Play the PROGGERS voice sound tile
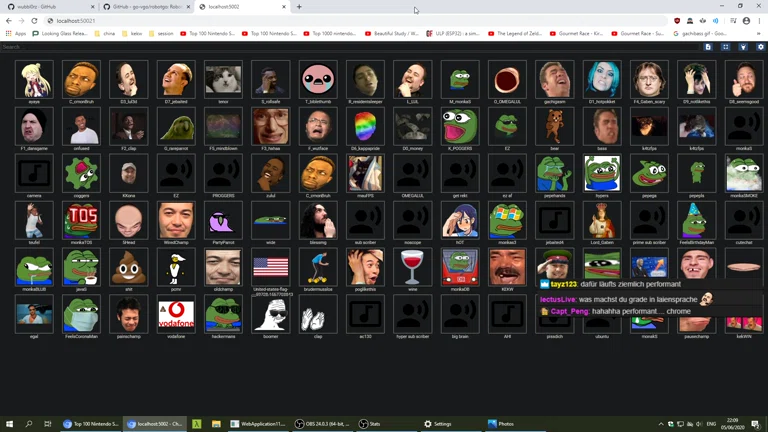Image resolution: width=768 pixels, height=432 pixels. 223,173
